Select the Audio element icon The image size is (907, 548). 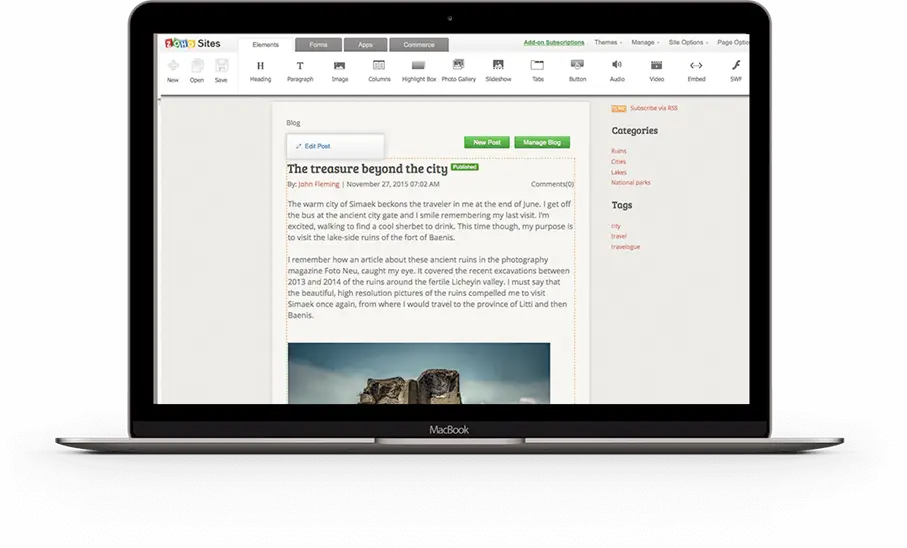(x=617, y=64)
